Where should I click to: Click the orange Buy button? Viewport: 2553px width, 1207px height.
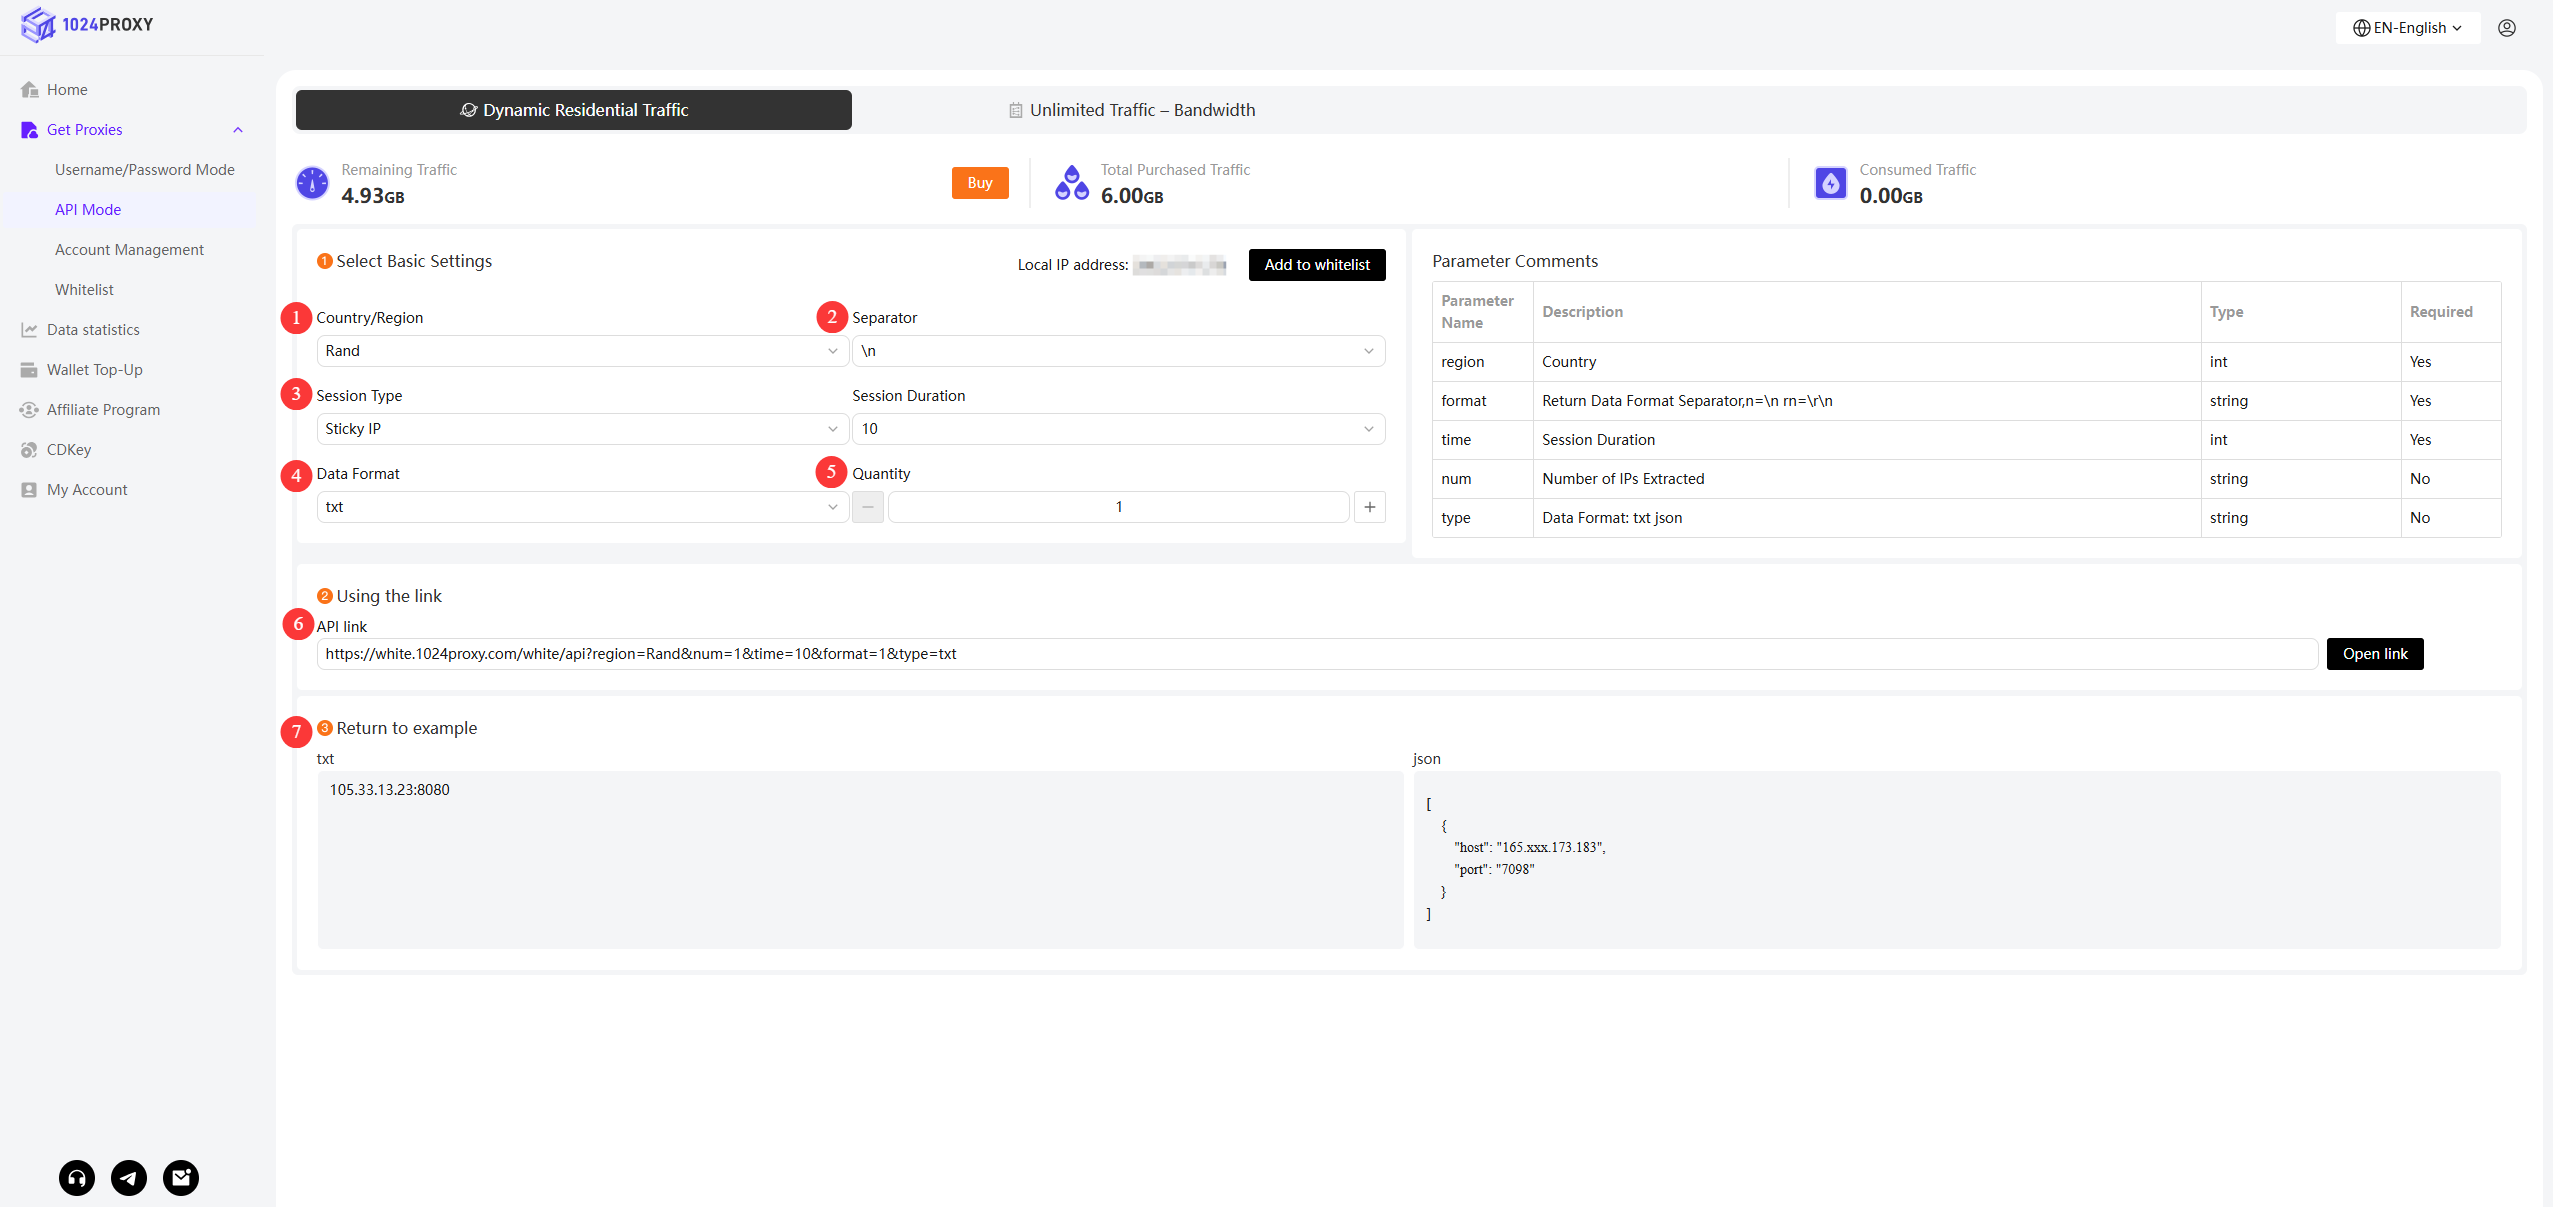[x=979, y=183]
